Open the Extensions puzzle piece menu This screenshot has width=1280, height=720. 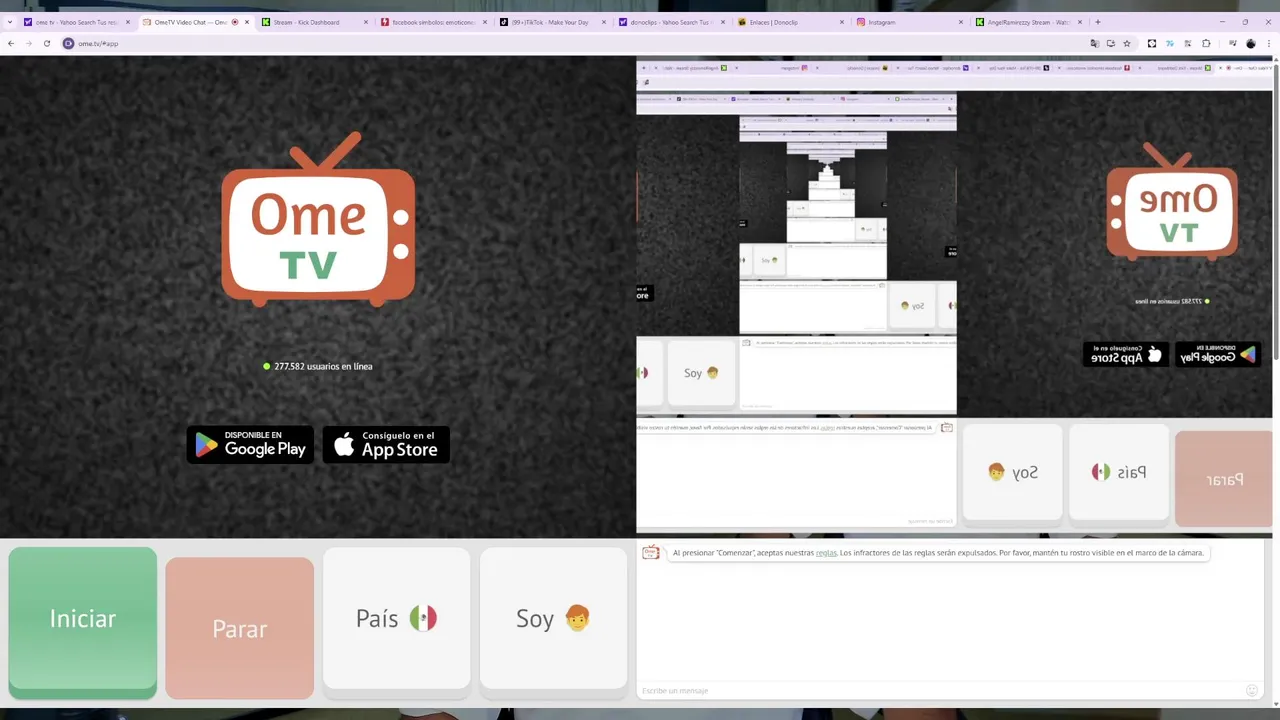(1206, 43)
